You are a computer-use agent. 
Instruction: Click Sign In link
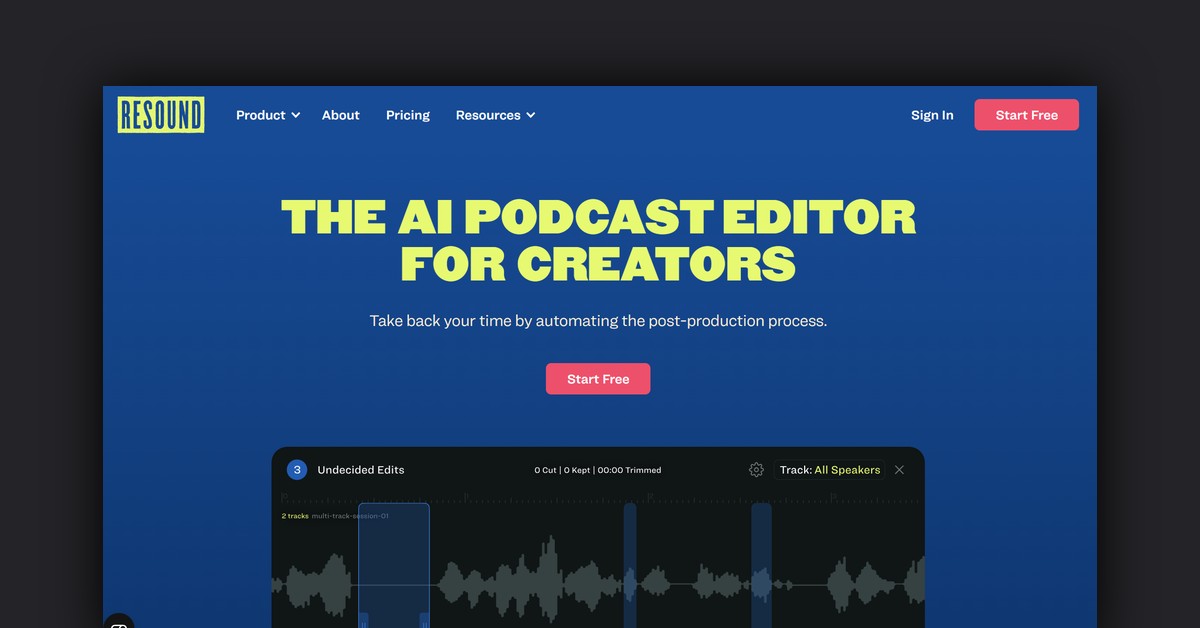coord(932,115)
